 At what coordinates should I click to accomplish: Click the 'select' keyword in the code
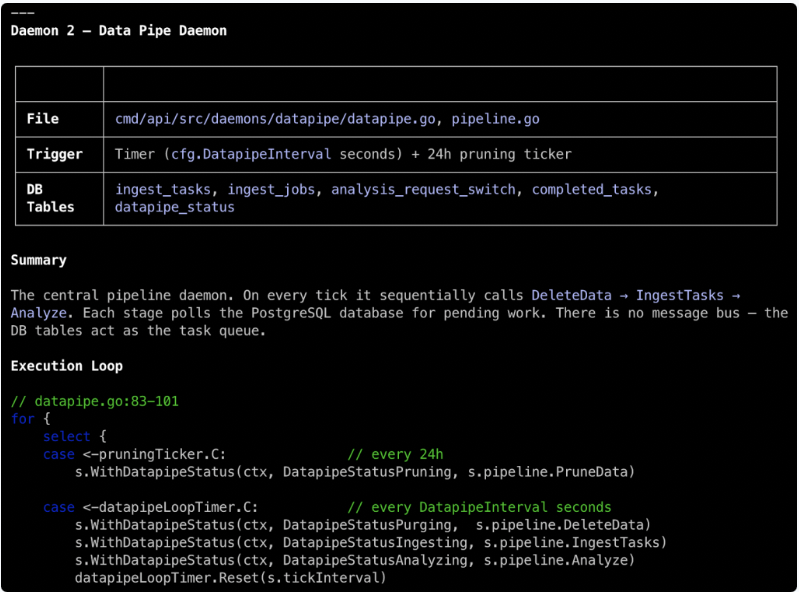pyautogui.click(x=67, y=436)
